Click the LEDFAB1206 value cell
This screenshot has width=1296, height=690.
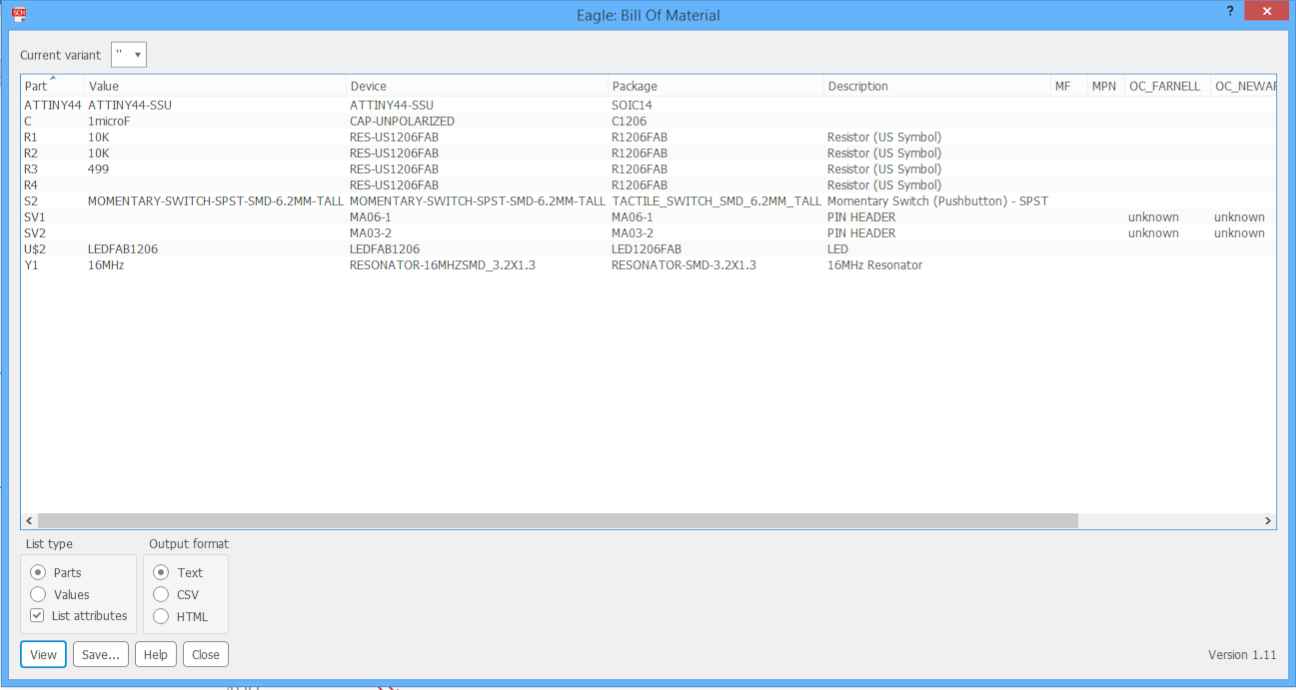point(123,249)
